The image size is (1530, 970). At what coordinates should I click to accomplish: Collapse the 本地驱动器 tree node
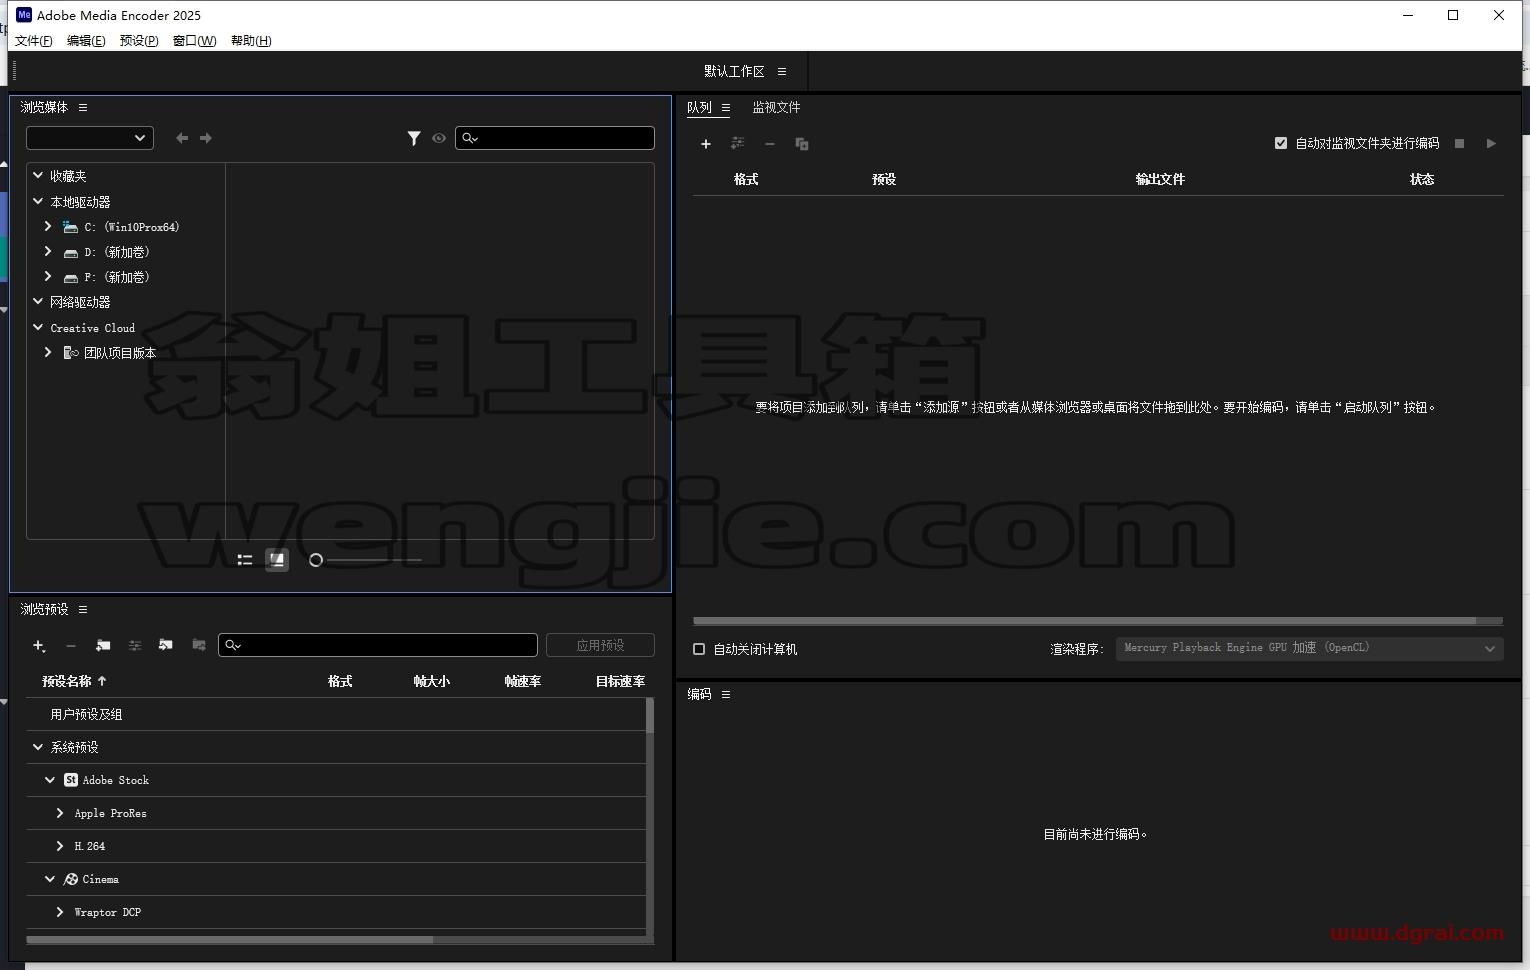(x=38, y=201)
